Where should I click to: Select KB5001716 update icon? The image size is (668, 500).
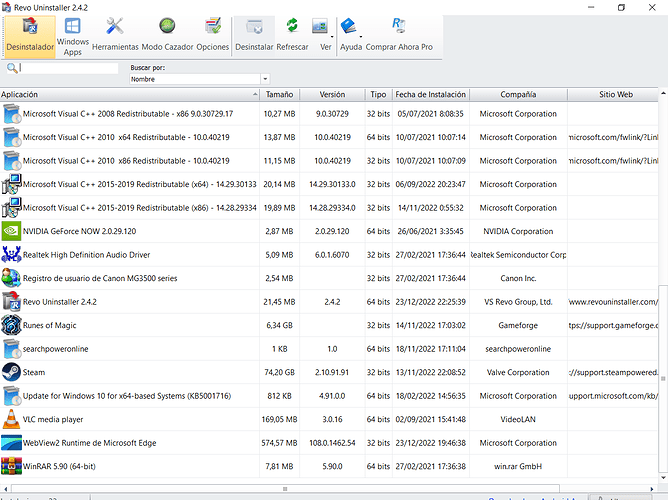(x=12, y=396)
